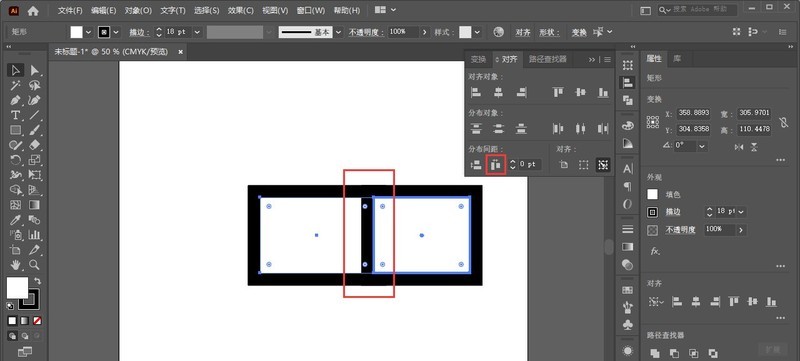The image size is (800, 361).
Task: Open 效果(C) menu
Action: (x=240, y=10)
